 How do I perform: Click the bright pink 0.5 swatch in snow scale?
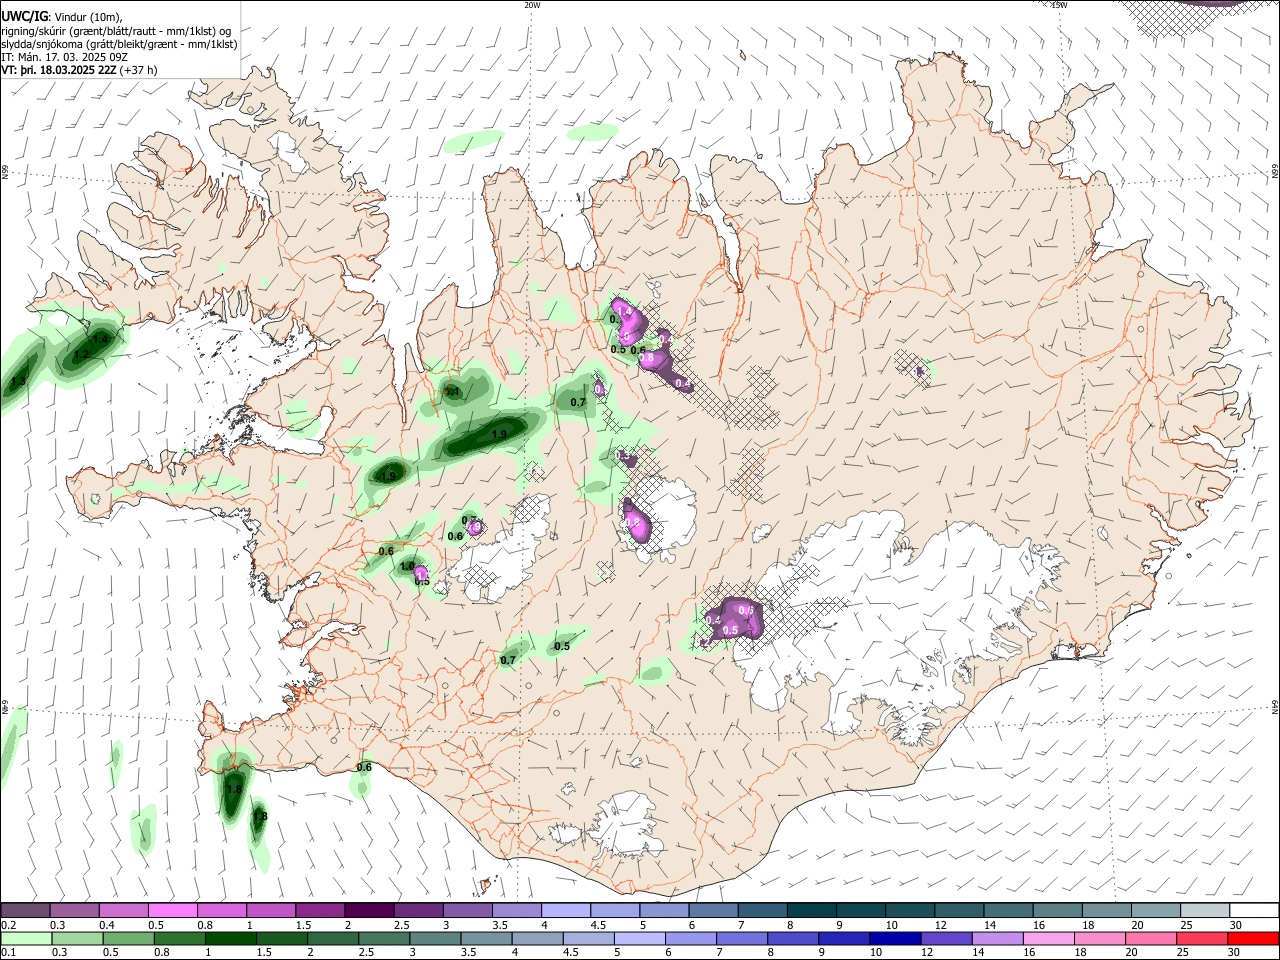(x=172, y=910)
